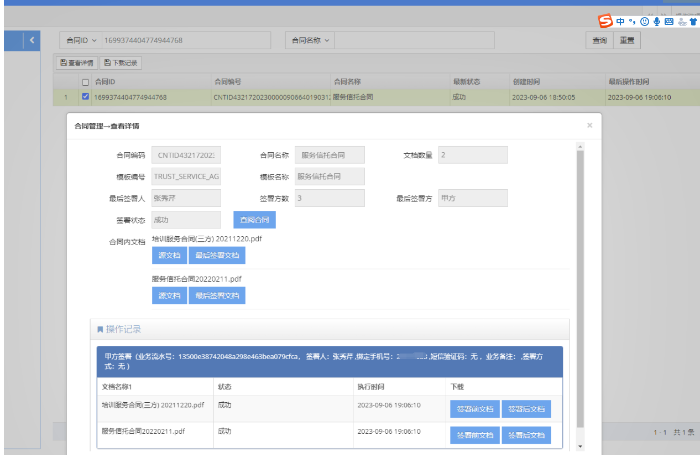The image size is (700, 457).
Task: Click 最后签署文档 for 服务信托合同20220211.pdf
Action: click(217, 296)
